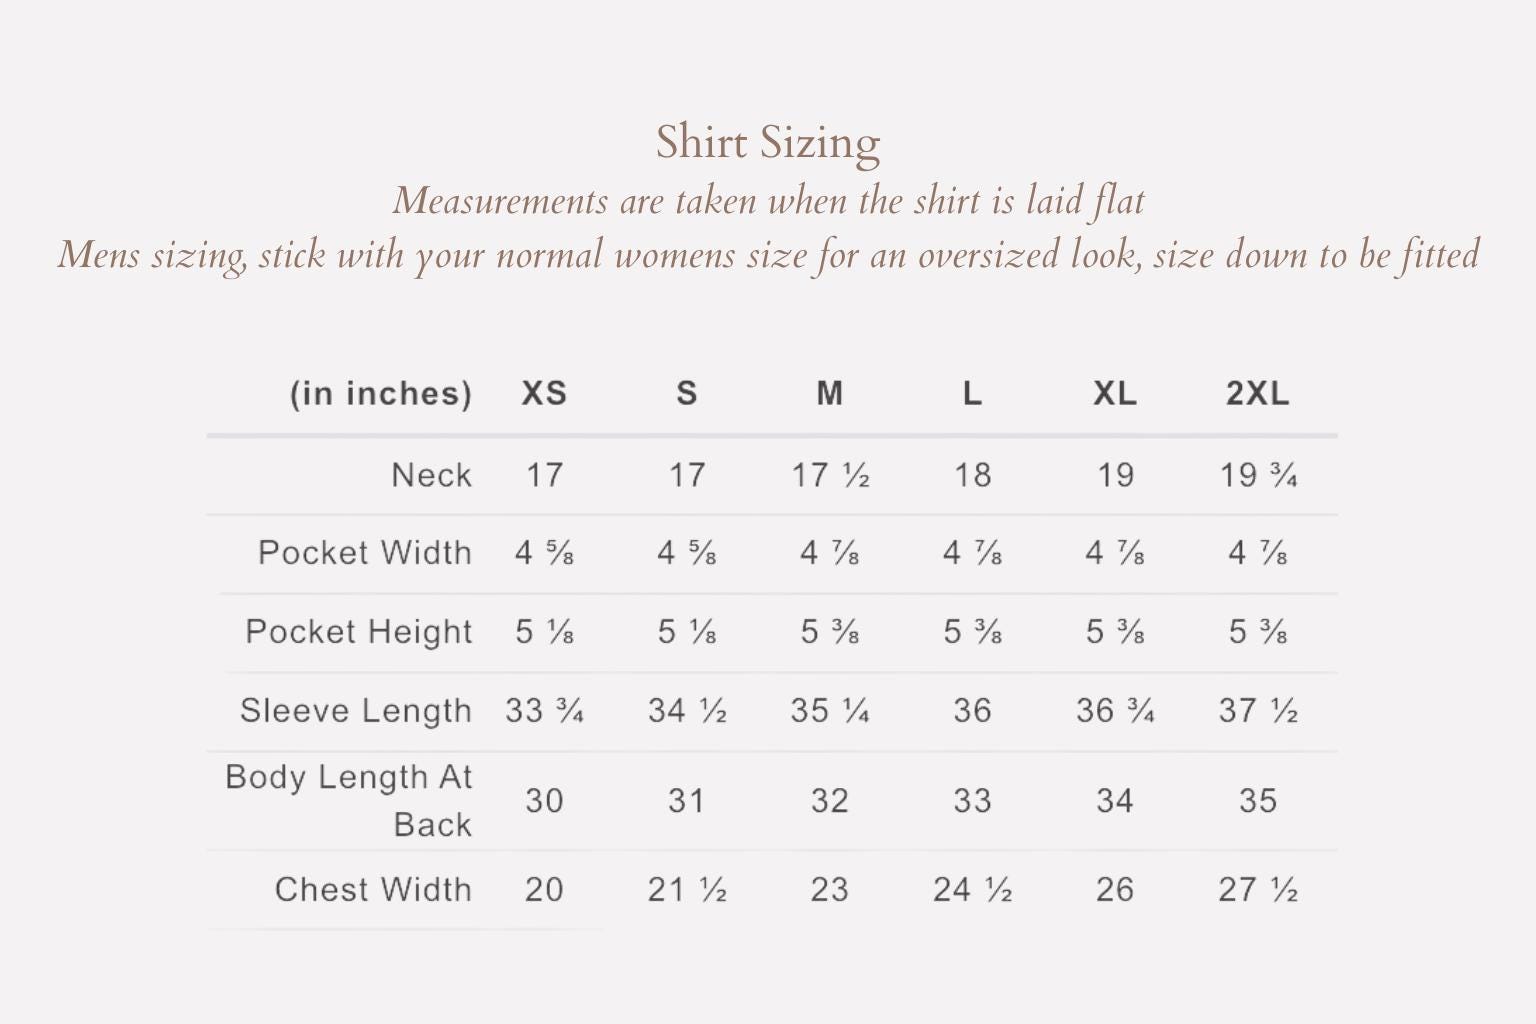The width and height of the screenshot is (1536, 1024).
Task: Click the (in inches) header label
Action: click(x=380, y=394)
